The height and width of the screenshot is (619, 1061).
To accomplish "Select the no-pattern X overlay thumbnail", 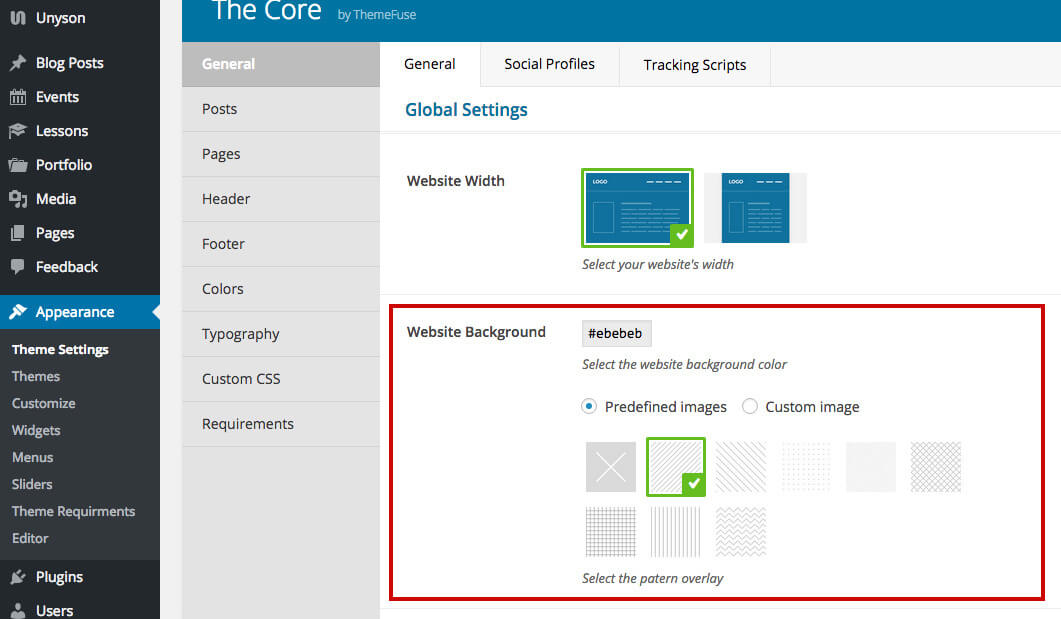I will click(611, 467).
